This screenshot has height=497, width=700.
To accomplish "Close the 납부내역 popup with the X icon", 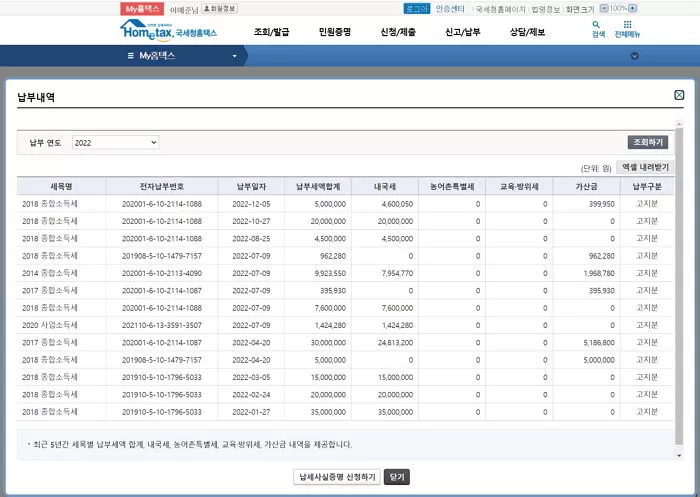I will 679,95.
